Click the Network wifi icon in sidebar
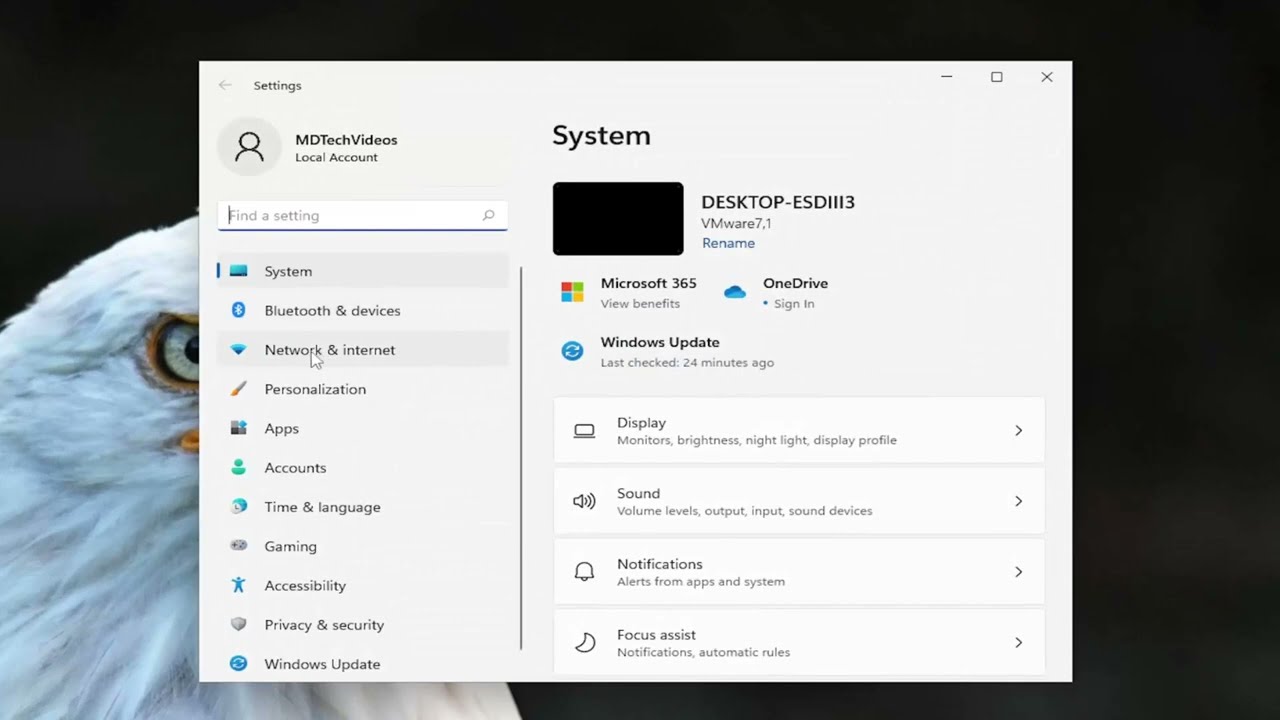Image resolution: width=1280 pixels, height=720 pixels. click(238, 350)
